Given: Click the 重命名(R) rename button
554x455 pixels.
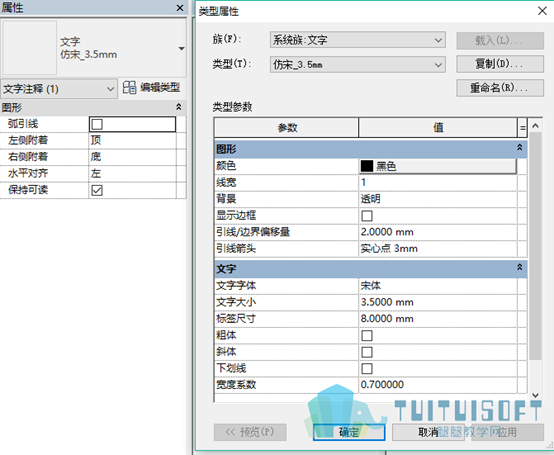Looking at the screenshot, I should [500, 88].
